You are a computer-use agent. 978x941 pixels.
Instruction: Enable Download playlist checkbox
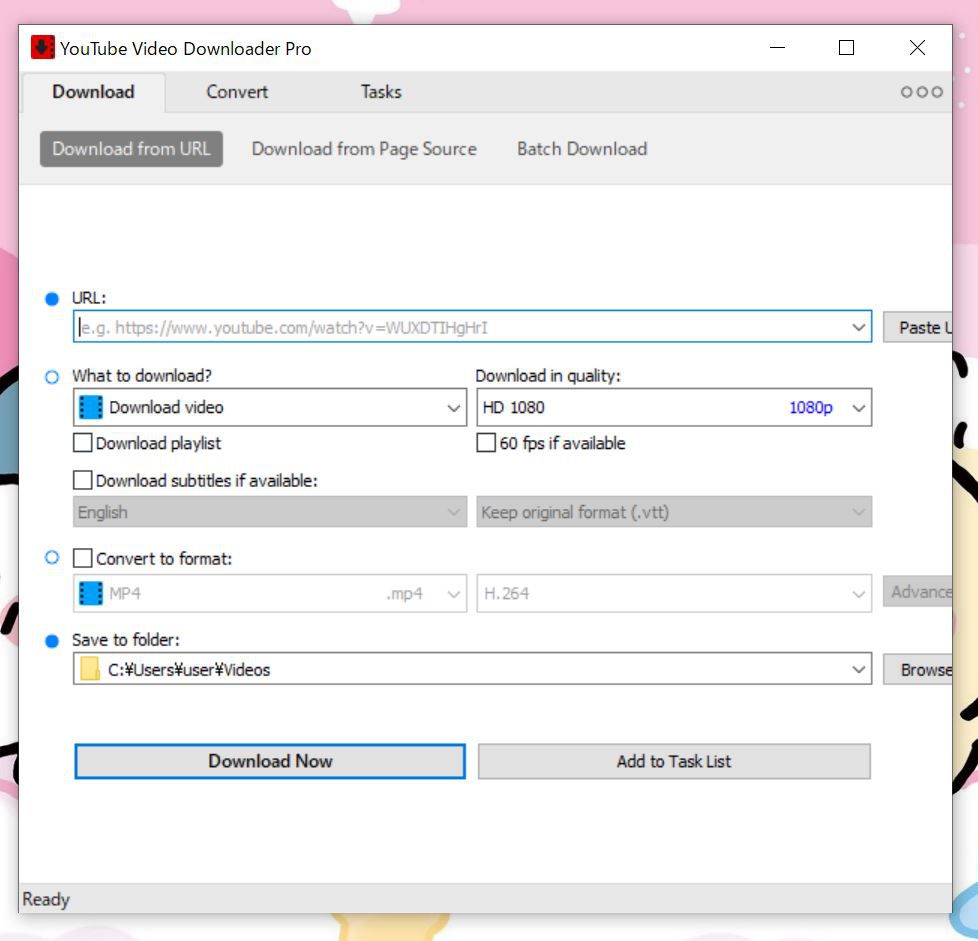82,443
